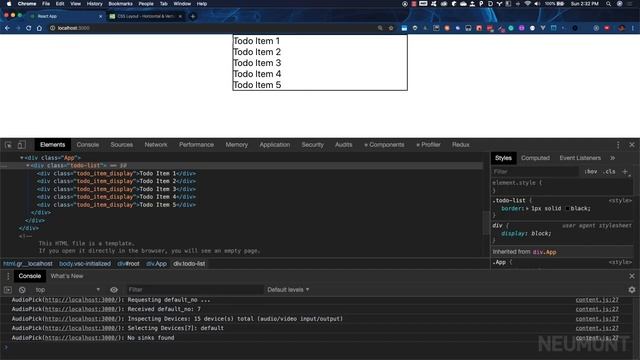
Task: Open the Bookmarks menu in menu bar
Action: 120,4
